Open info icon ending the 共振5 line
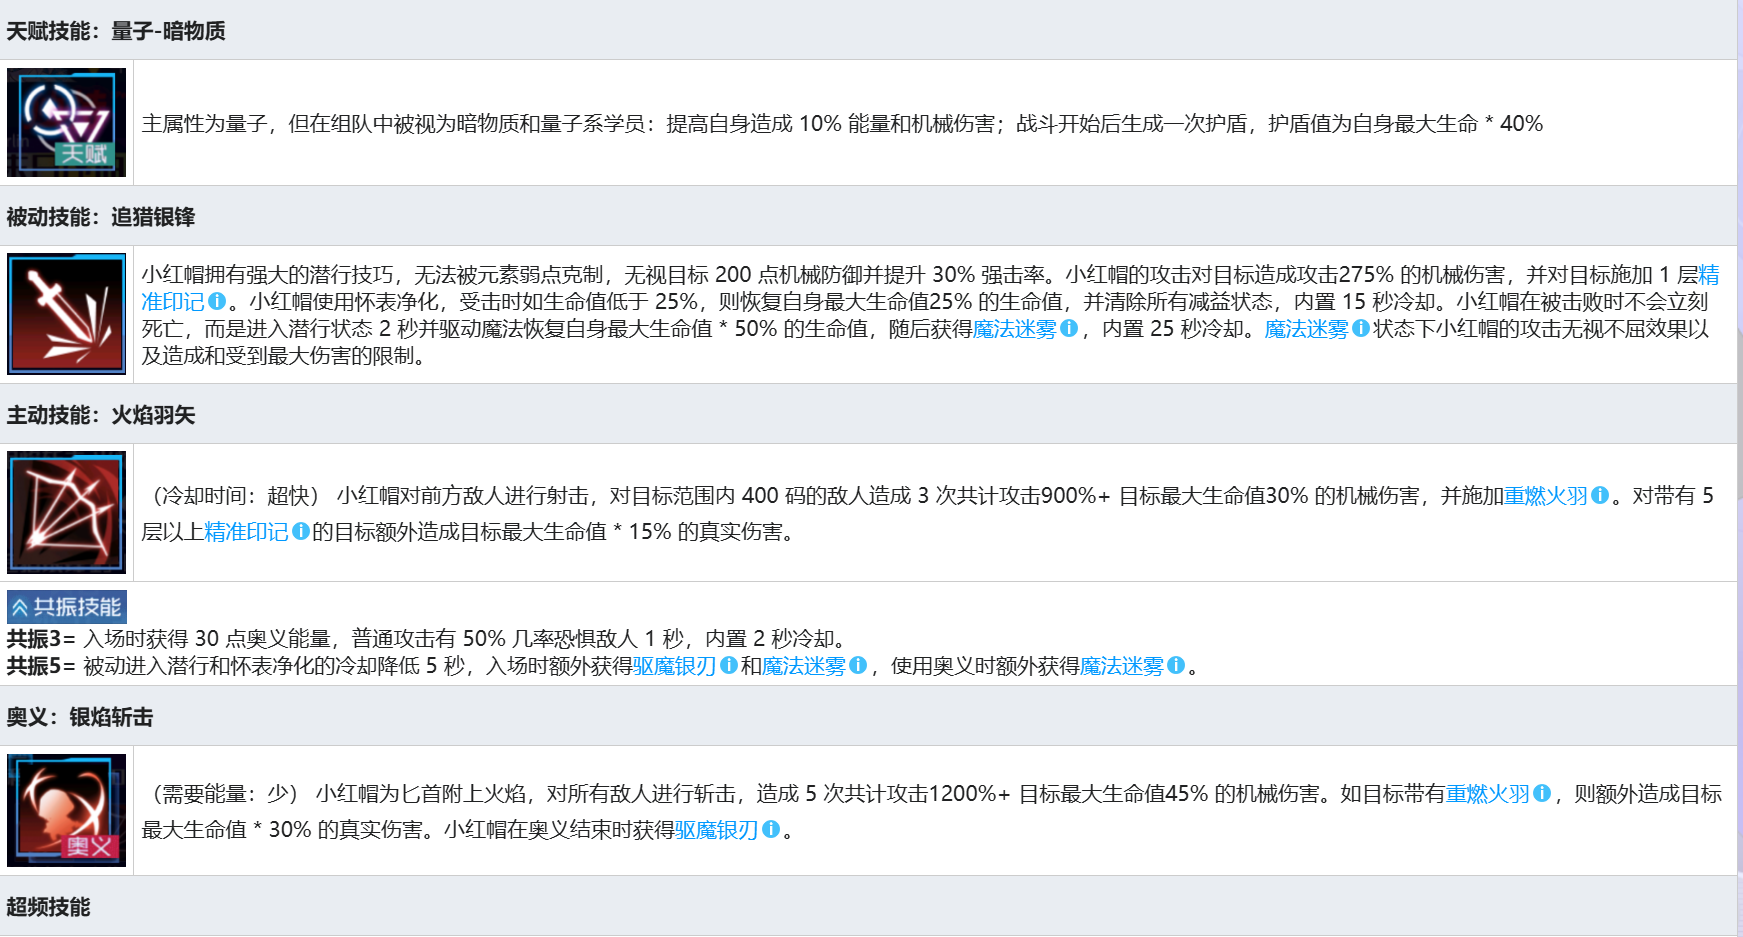 pyautogui.click(x=1176, y=665)
